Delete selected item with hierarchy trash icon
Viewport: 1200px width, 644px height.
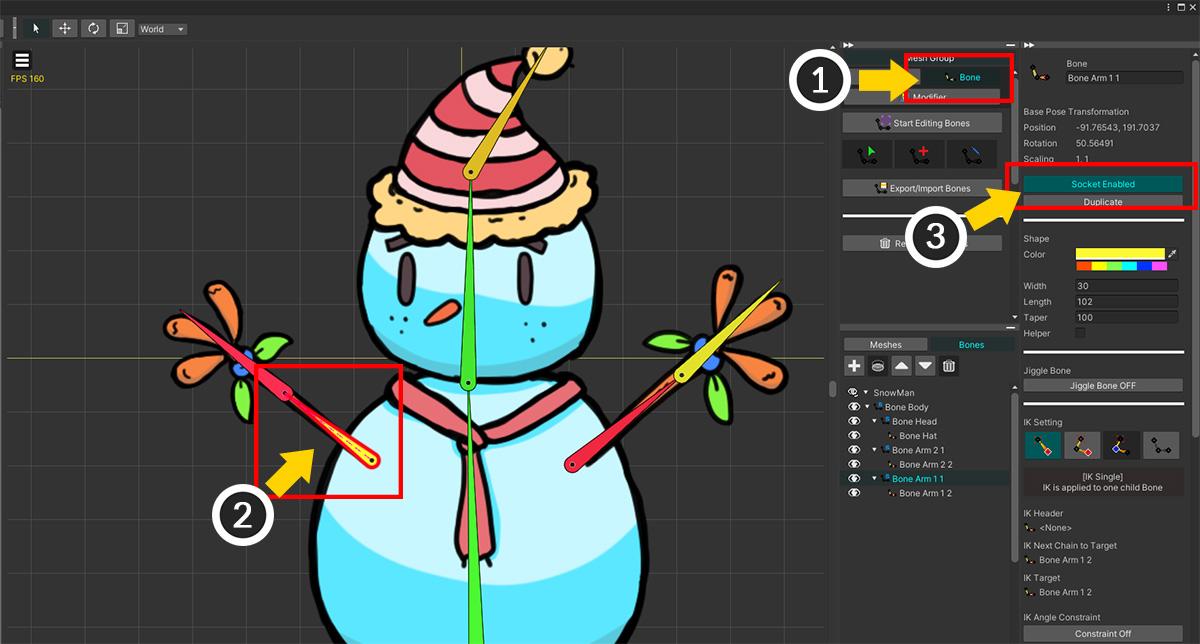(950, 366)
